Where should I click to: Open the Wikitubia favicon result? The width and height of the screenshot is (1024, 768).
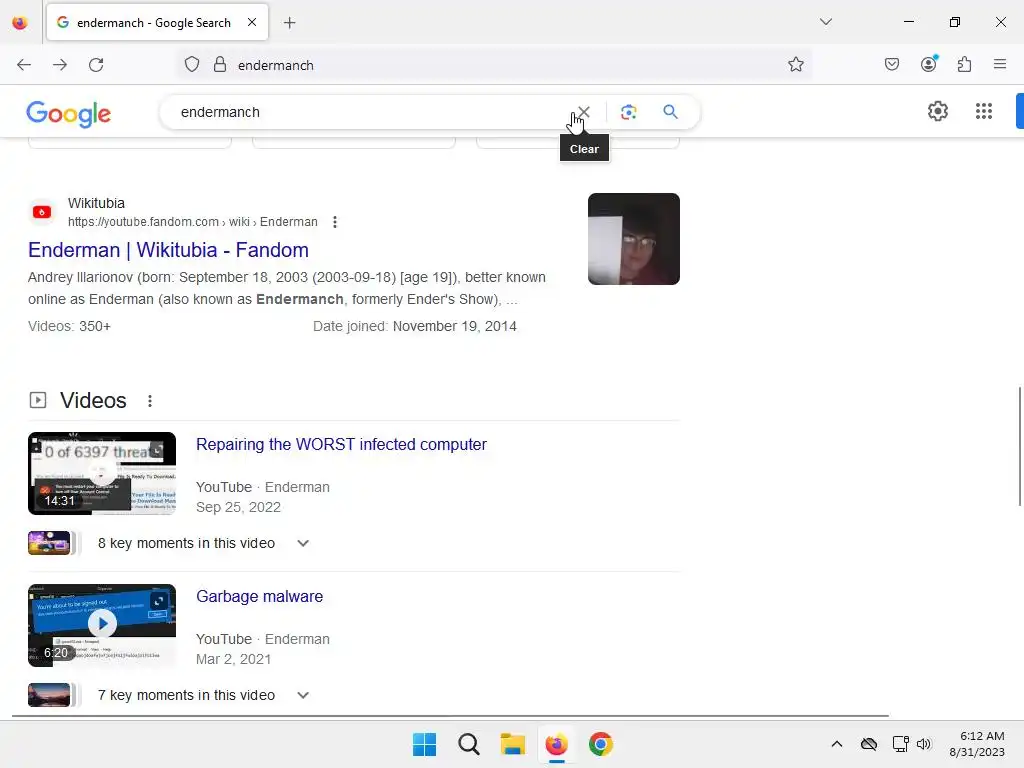(42, 212)
